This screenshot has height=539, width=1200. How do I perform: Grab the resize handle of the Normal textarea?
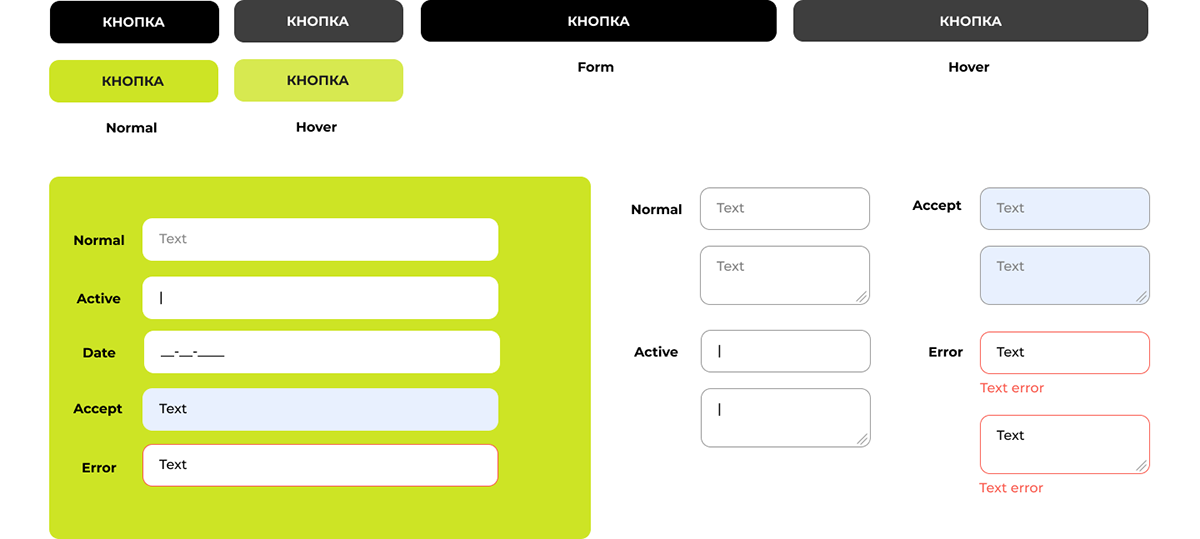pos(862,297)
